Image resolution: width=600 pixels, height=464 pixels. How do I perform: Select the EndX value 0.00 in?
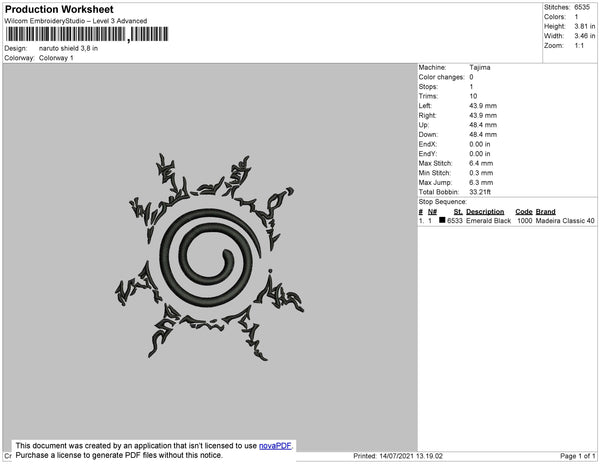[480, 144]
